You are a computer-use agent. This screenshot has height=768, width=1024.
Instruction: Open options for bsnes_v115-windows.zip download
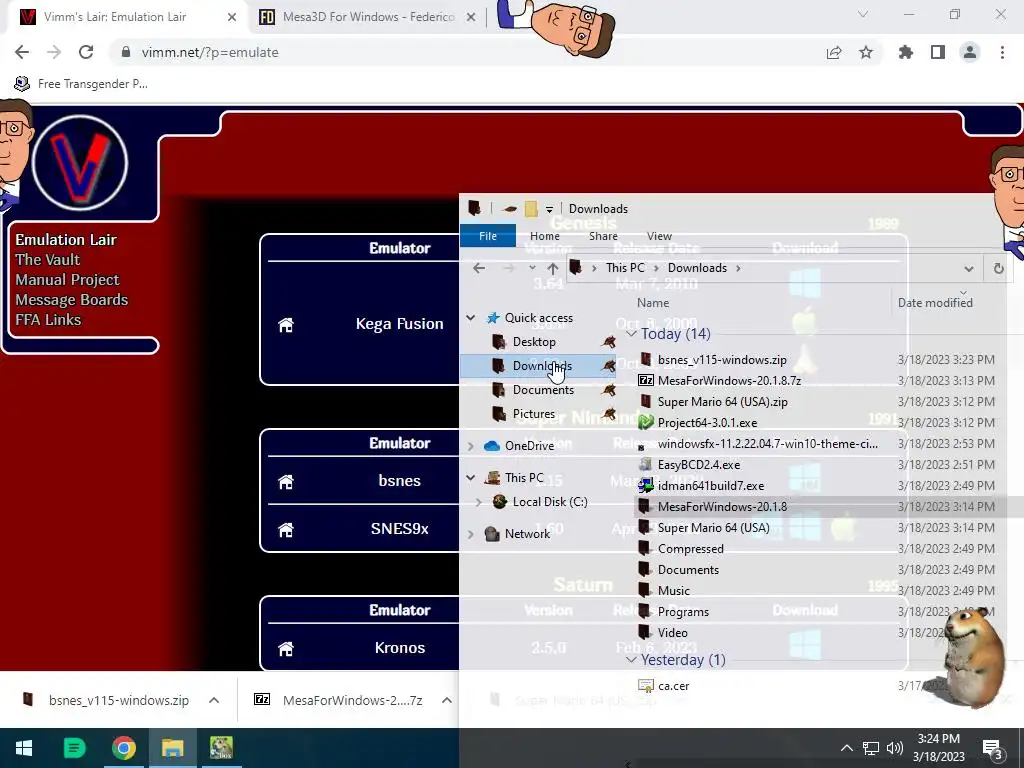coord(214,700)
